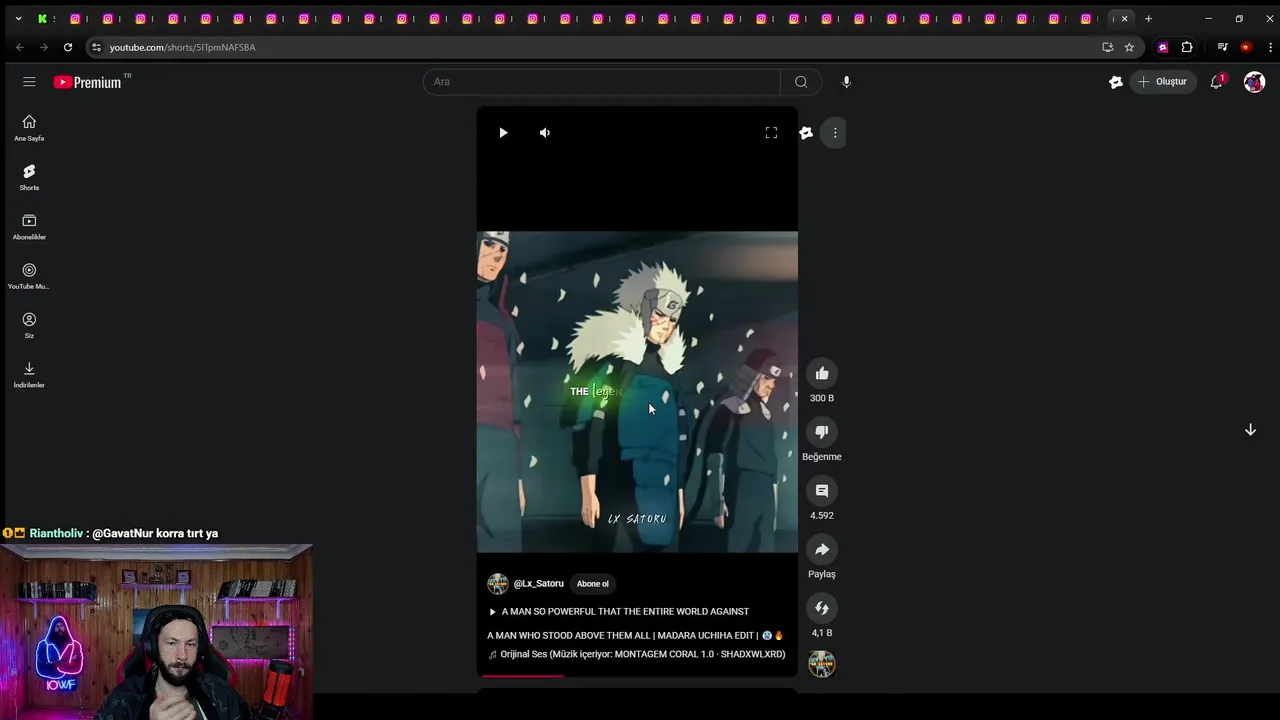Open YouTube Music in sidebar
The height and width of the screenshot is (720, 1280).
pos(29,276)
